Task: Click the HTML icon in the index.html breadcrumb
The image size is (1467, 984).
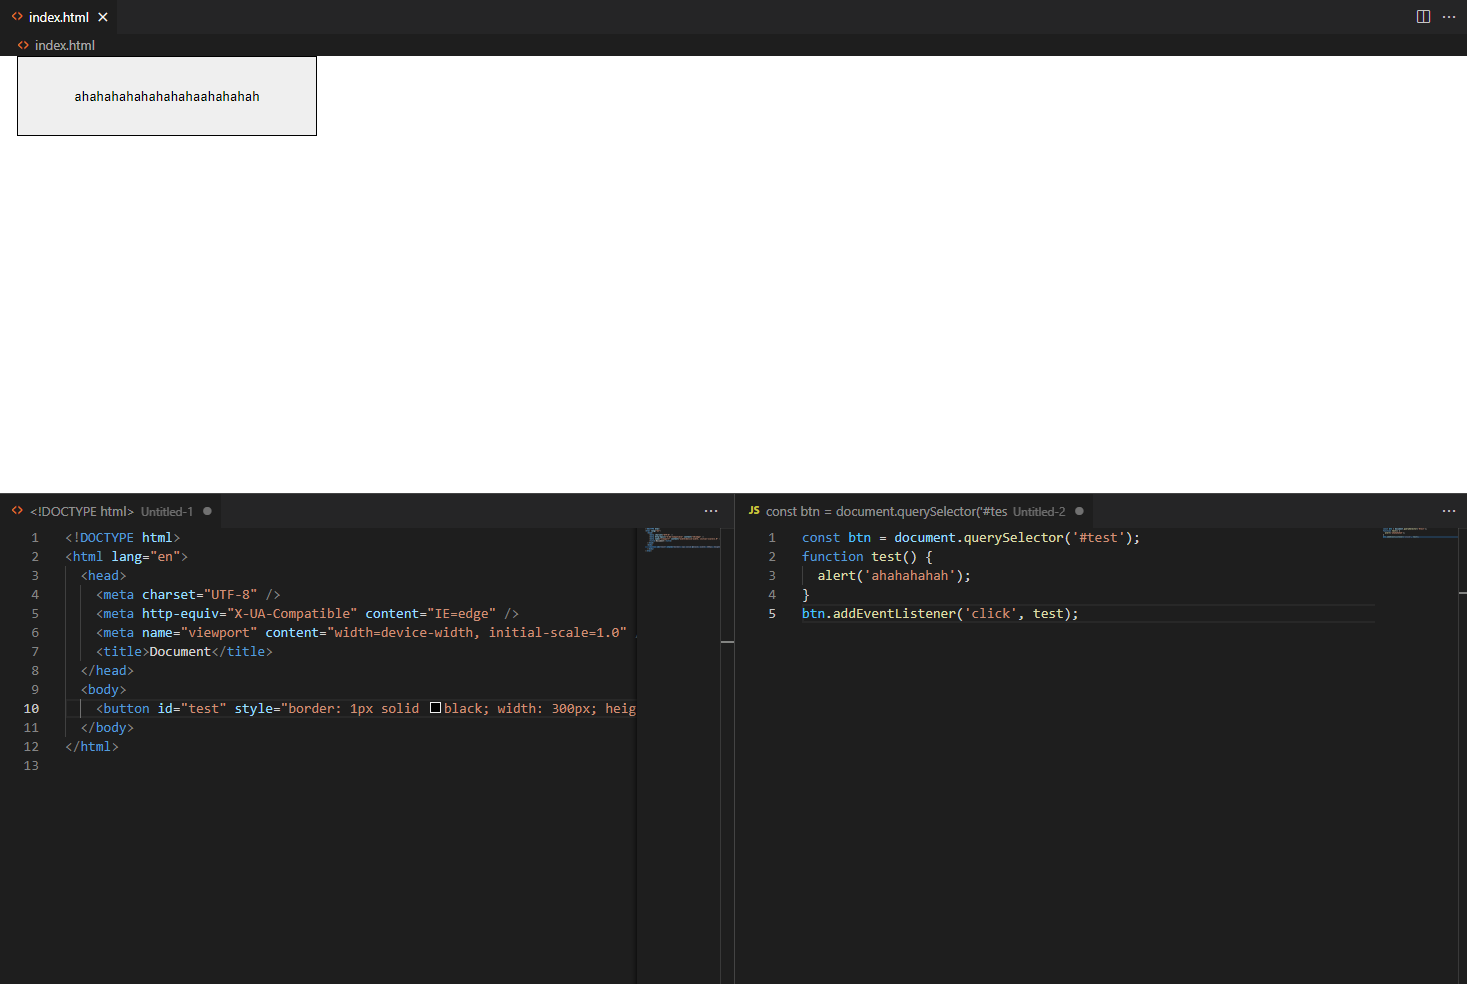Action: (x=22, y=45)
